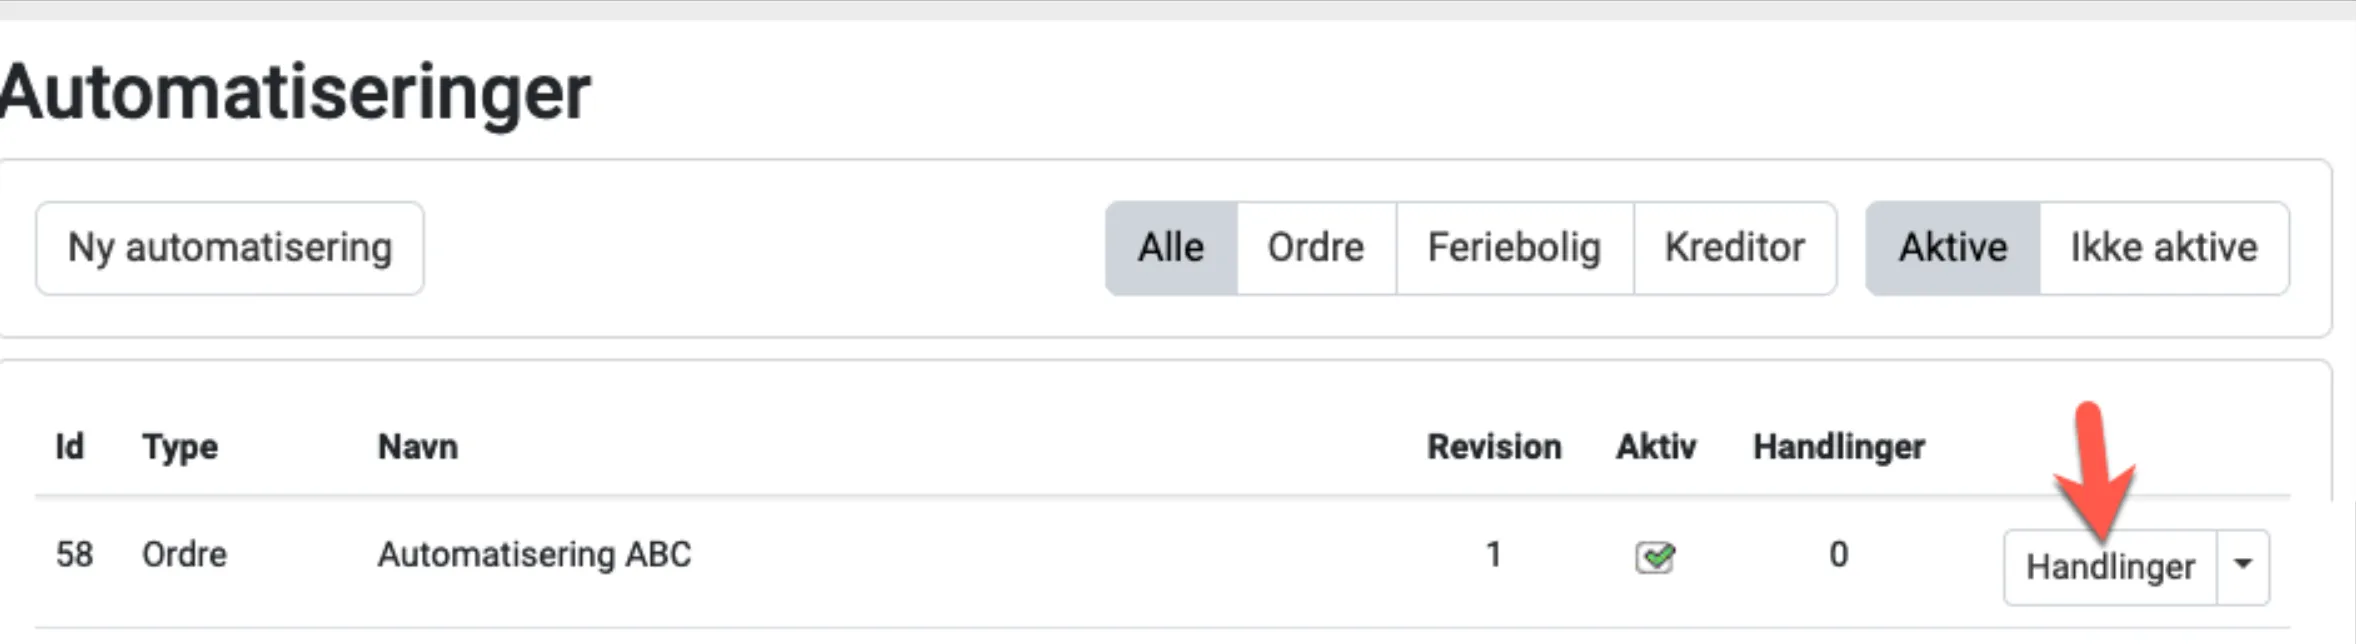Show Ikke aktive automations

pos(2164,248)
